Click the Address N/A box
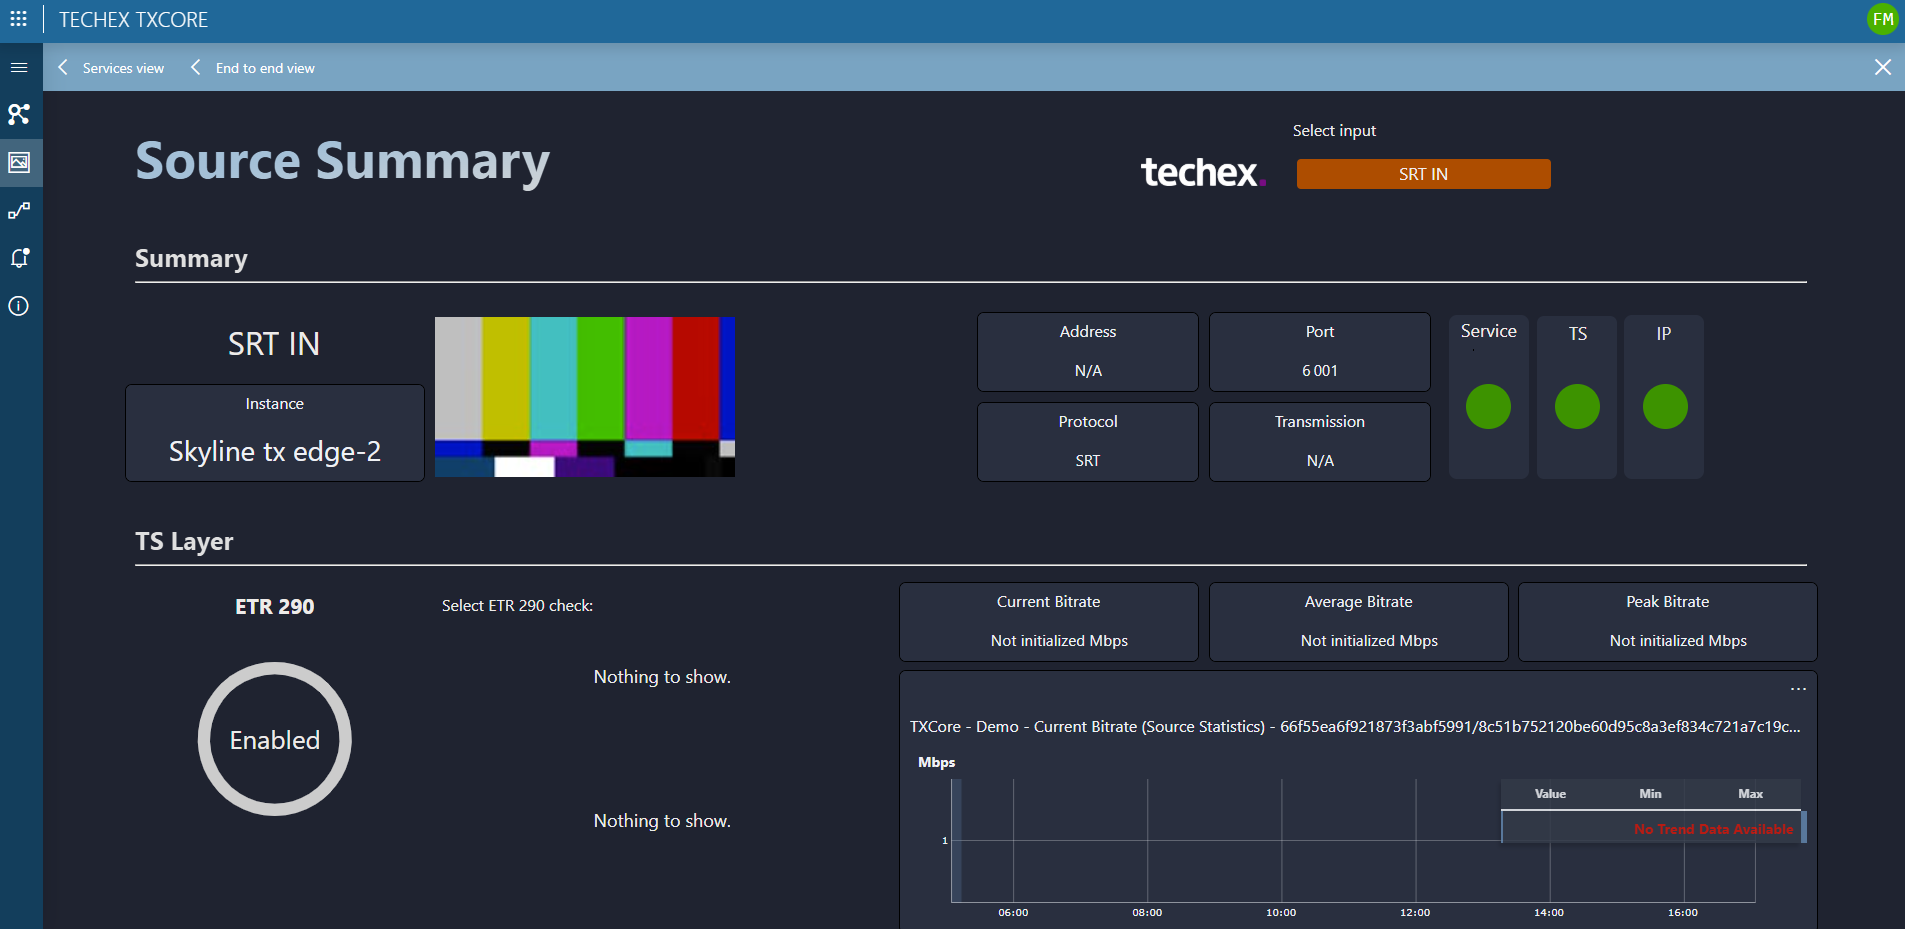The height and width of the screenshot is (929, 1905). [1088, 352]
